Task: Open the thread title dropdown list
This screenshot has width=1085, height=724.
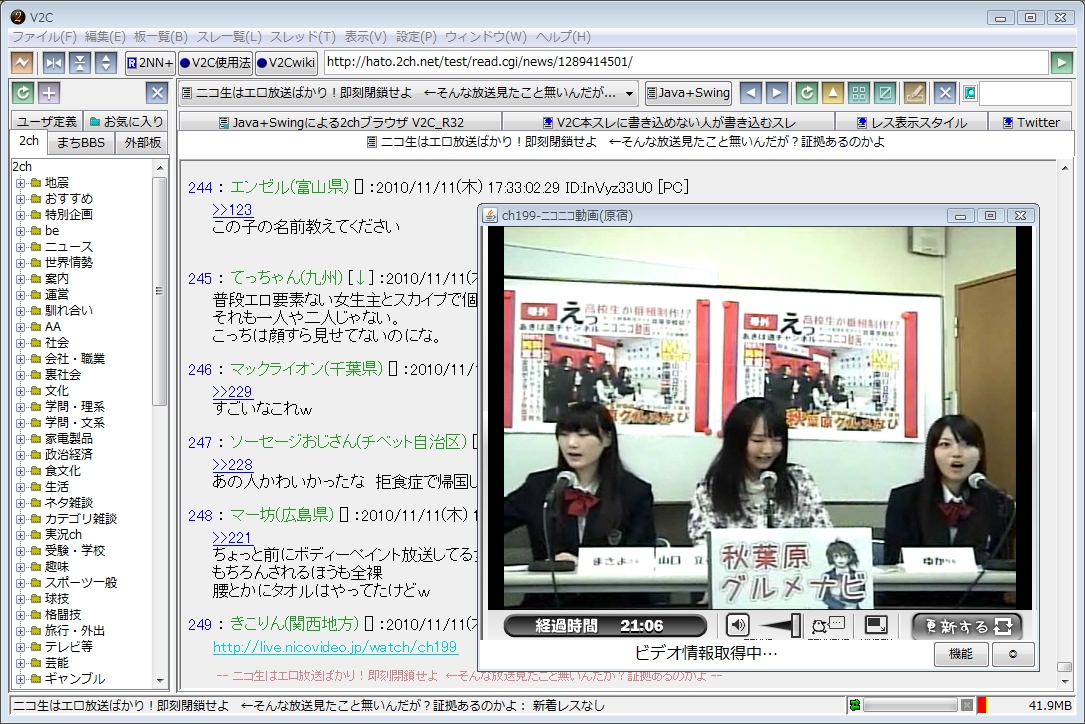Action: (629, 93)
